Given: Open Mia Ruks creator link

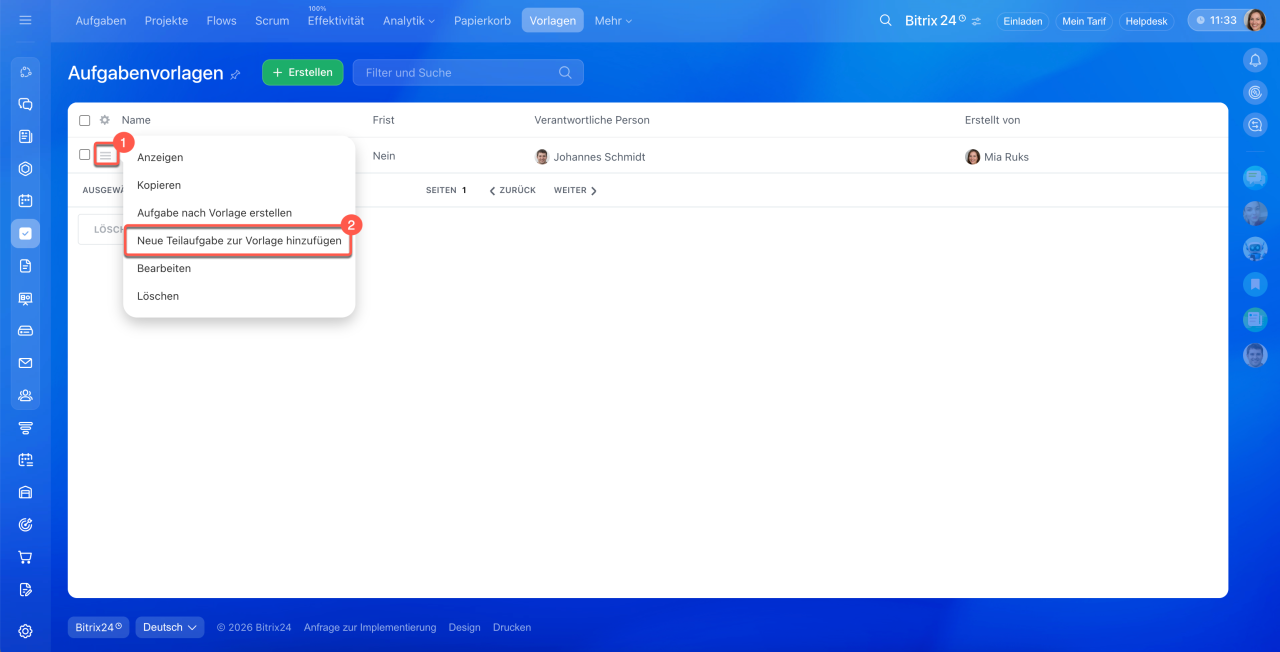Looking at the screenshot, I should [1006, 157].
